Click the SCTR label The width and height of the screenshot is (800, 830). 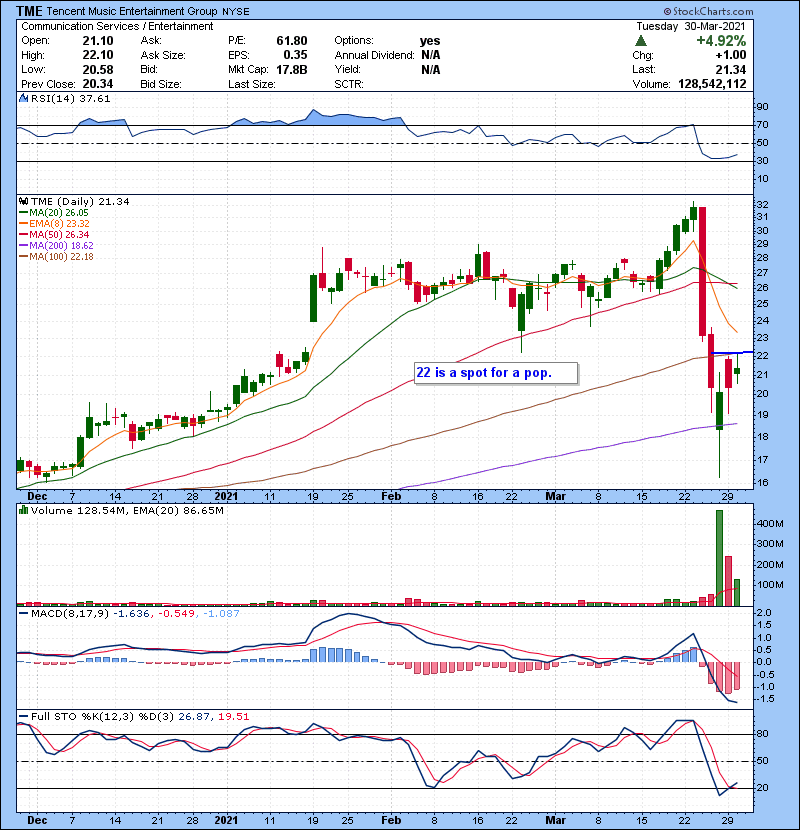349,84
